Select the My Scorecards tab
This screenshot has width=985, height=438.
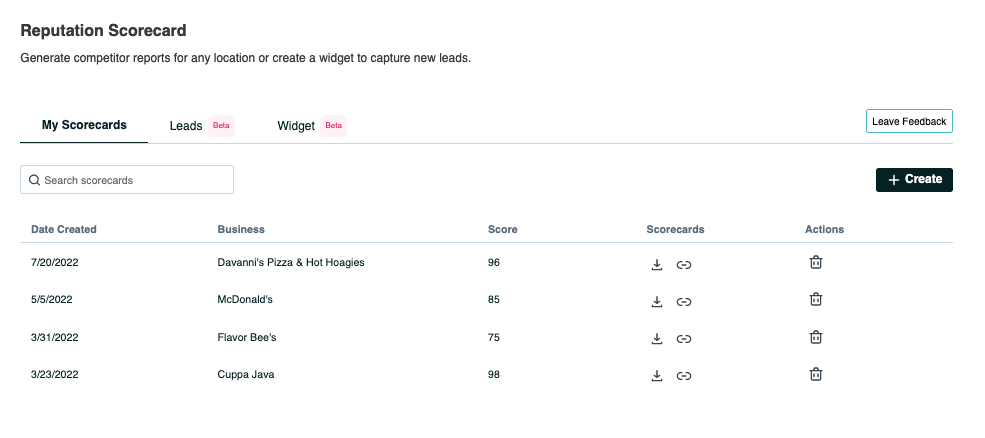point(84,125)
